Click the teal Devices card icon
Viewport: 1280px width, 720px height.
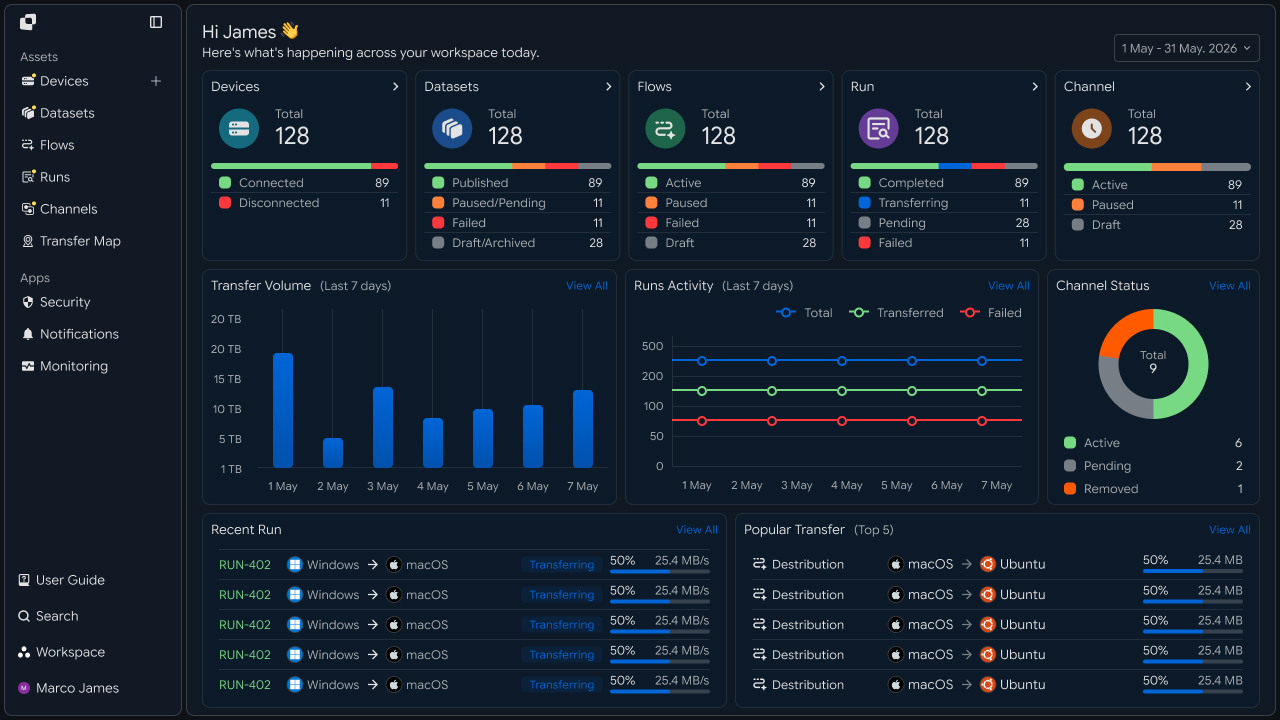click(x=239, y=129)
